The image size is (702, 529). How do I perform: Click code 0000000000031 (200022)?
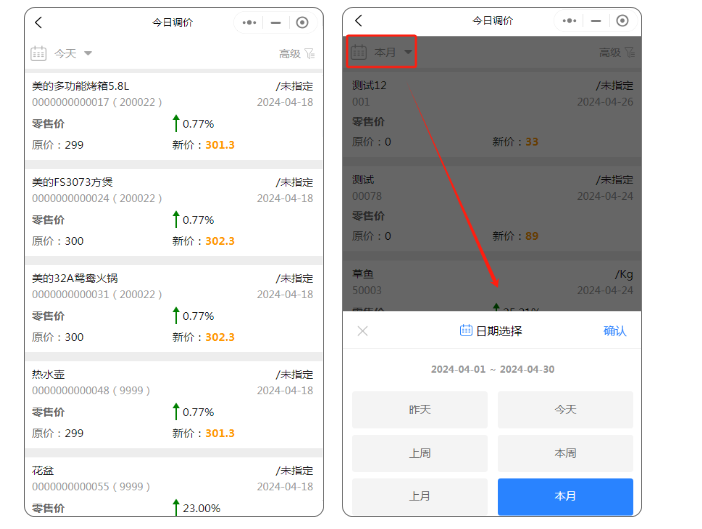(x=97, y=294)
